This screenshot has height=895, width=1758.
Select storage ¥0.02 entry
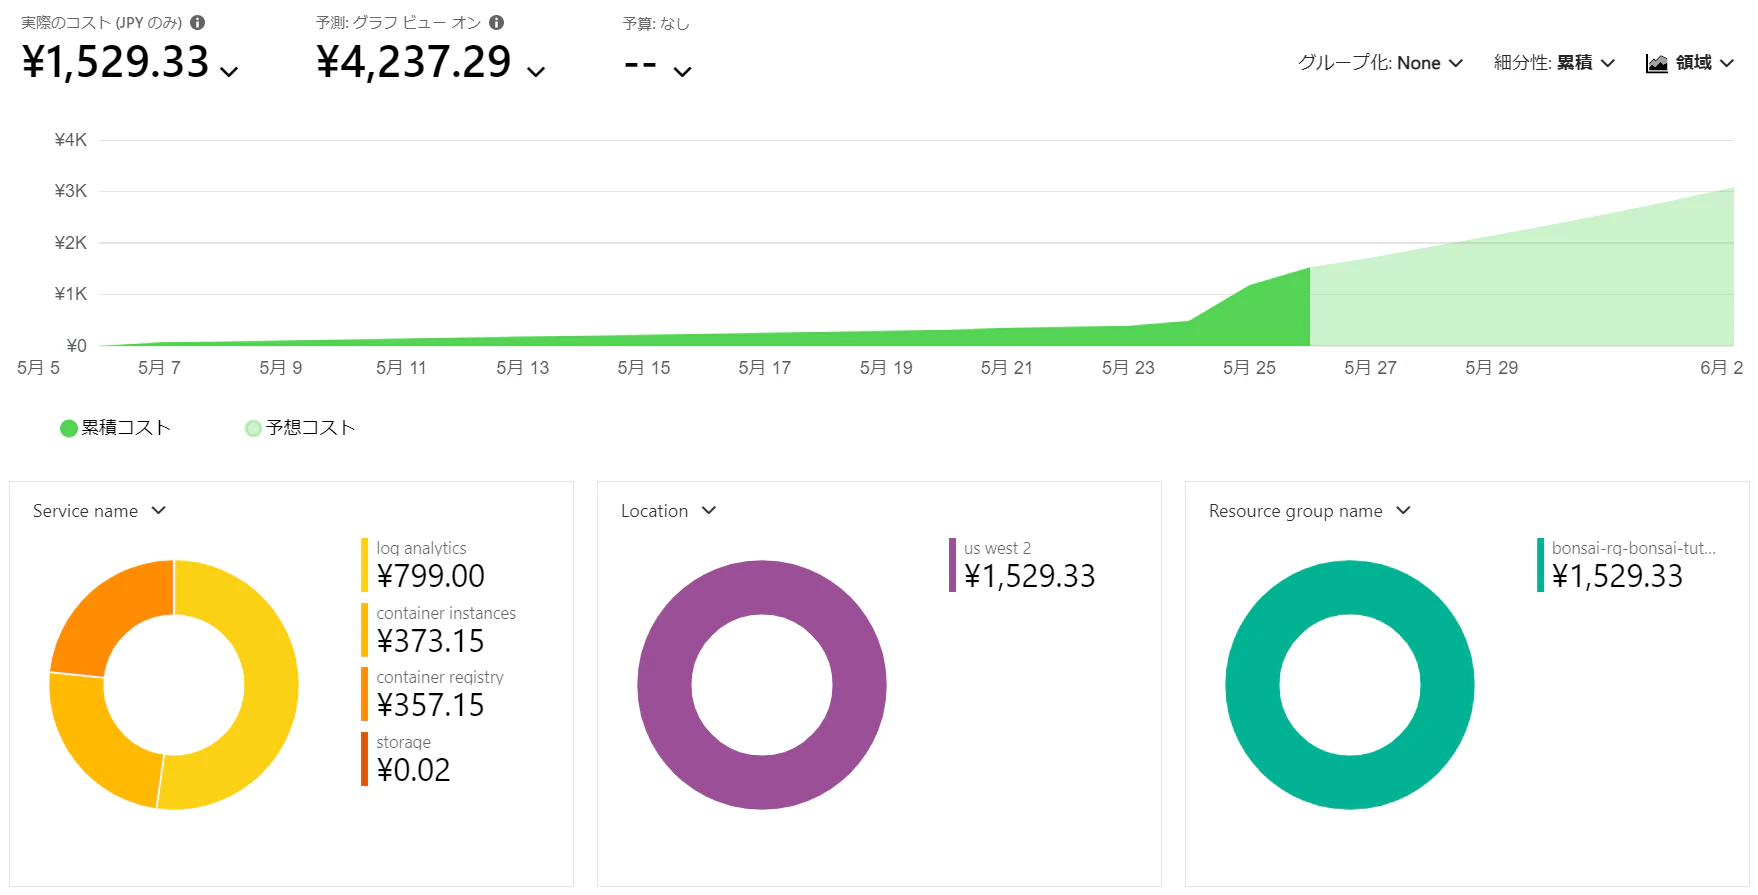406,759
